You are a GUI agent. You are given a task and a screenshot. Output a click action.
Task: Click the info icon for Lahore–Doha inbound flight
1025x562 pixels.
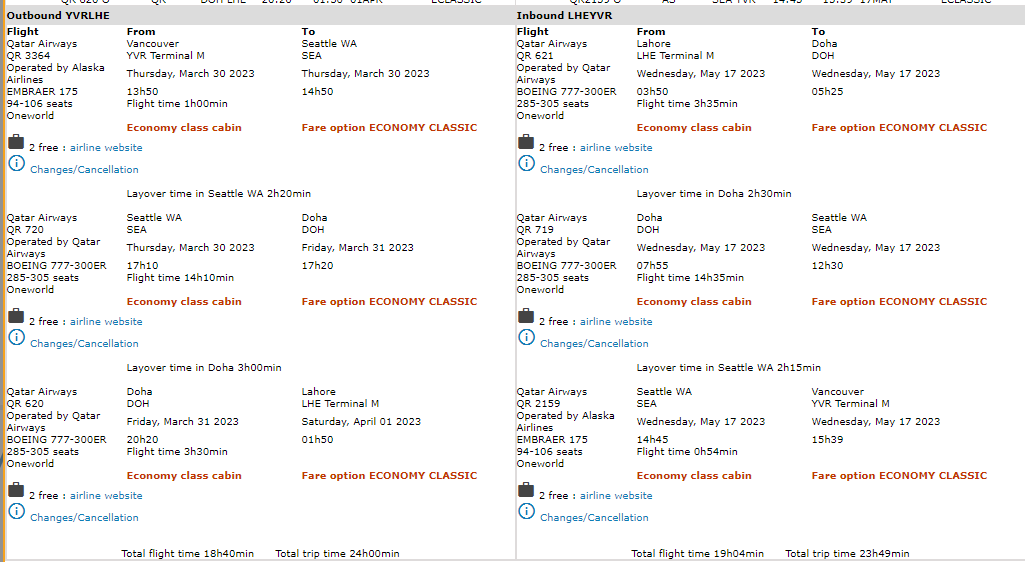coord(526,164)
